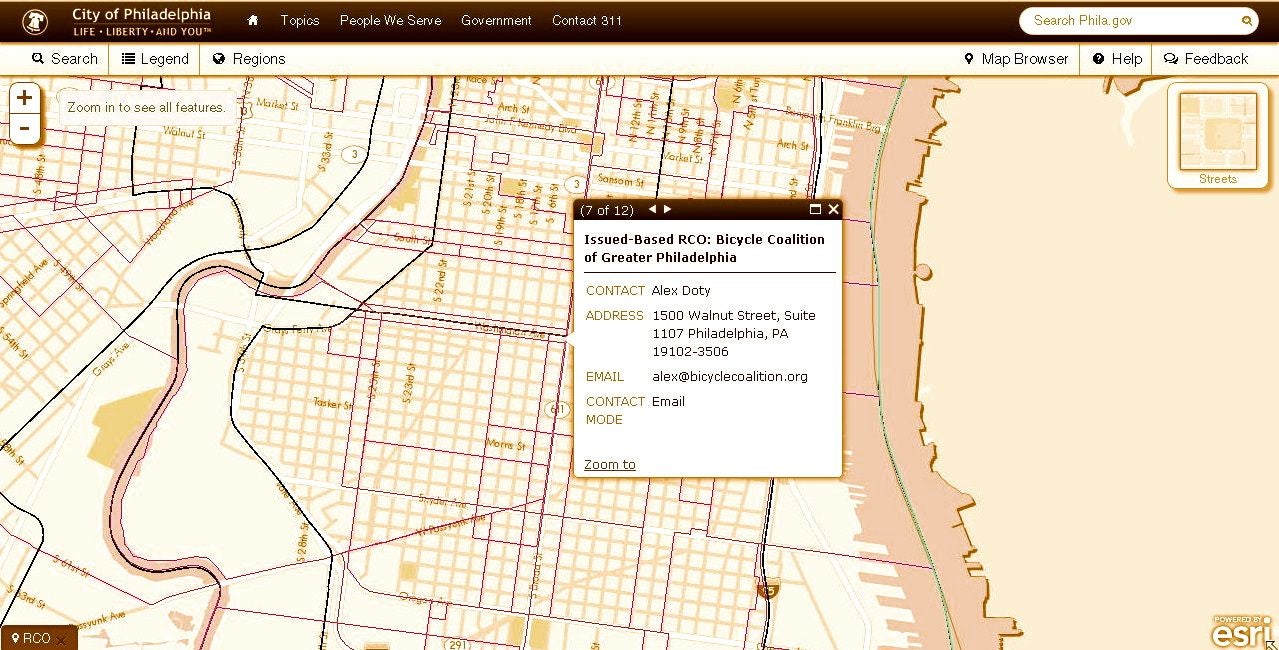The image size is (1279, 650).
Task: Click the (7 of 12) counter text
Action: click(607, 210)
